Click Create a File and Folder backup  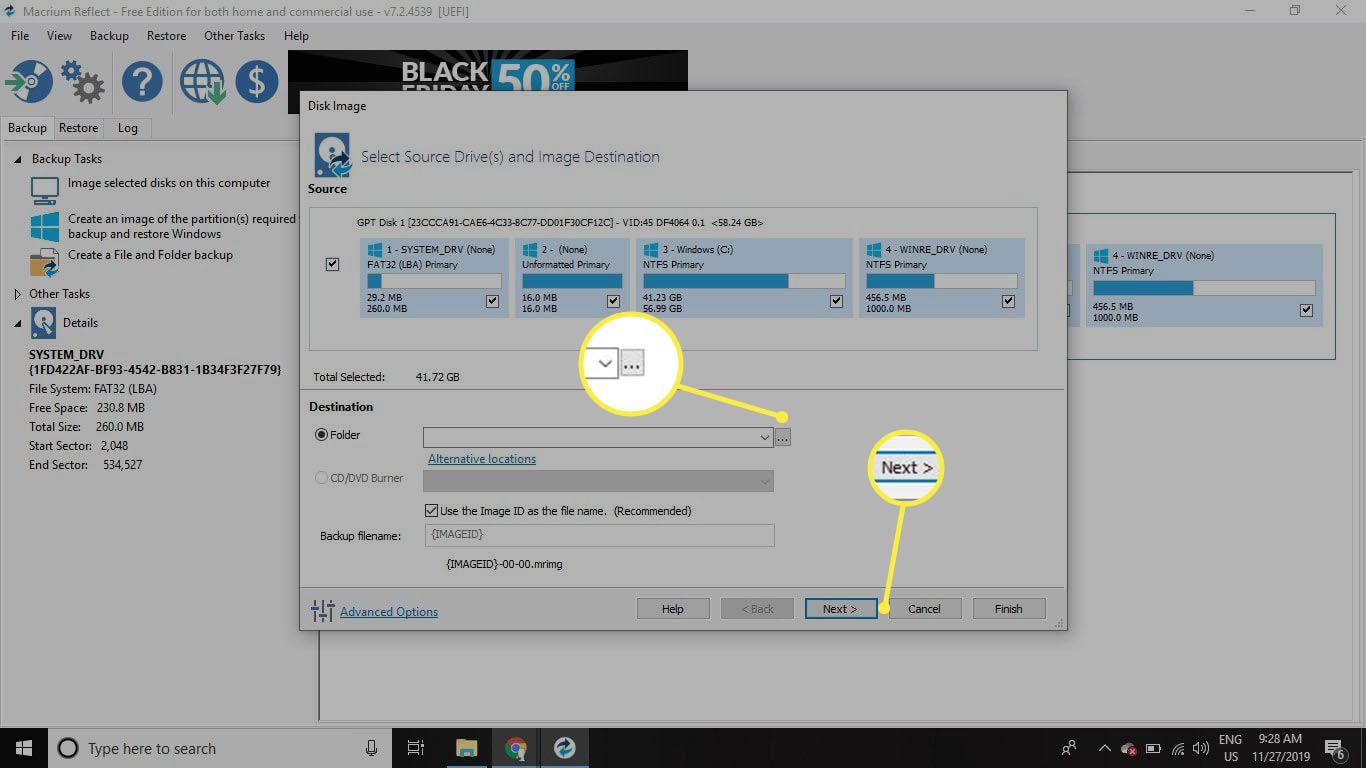point(150,255)
